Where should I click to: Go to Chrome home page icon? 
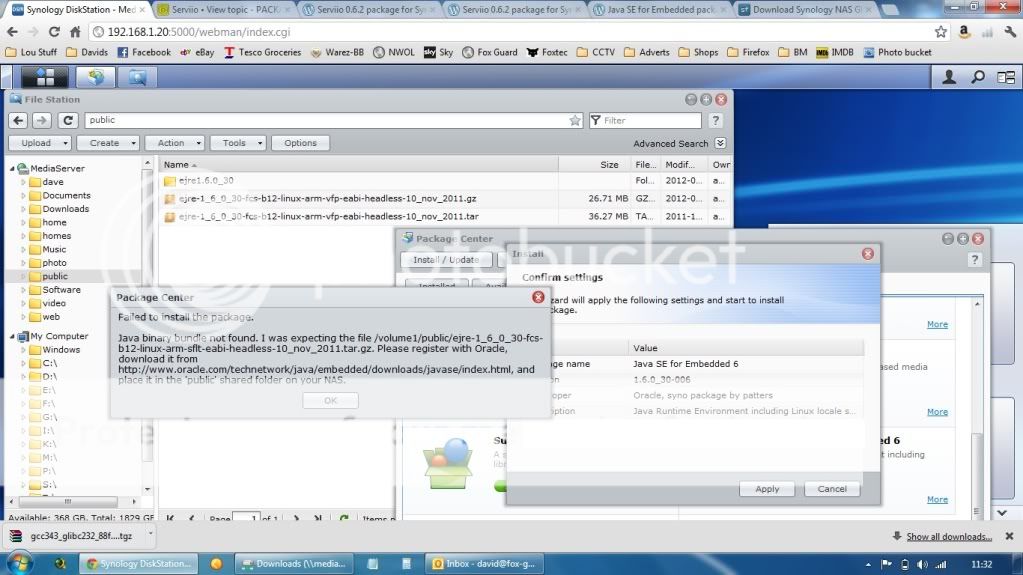[75, 31]
